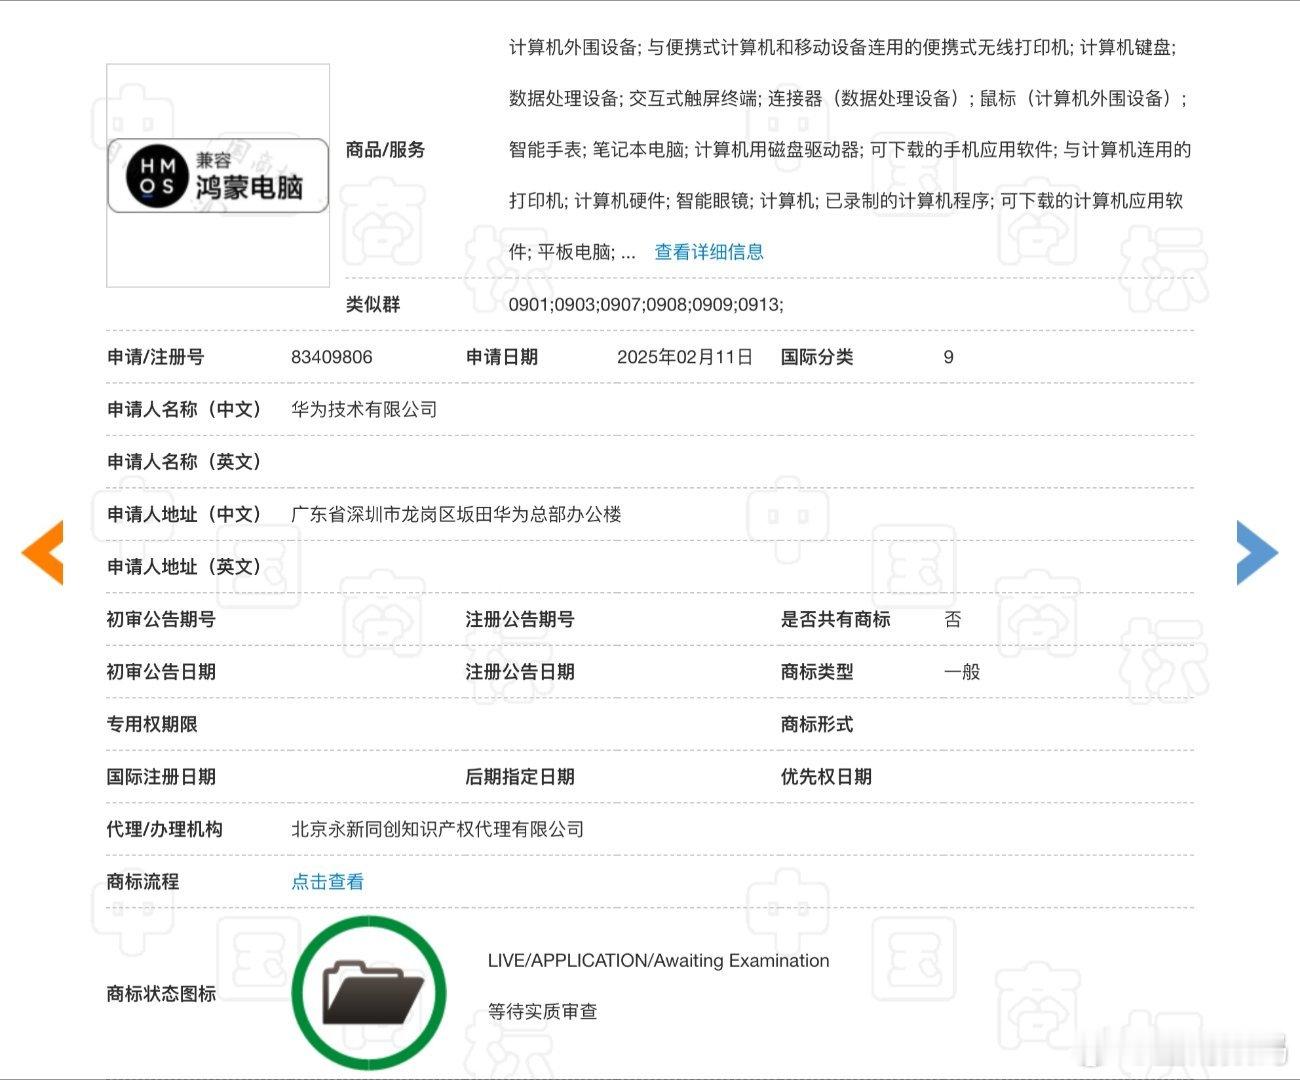Click the 国际分类 label
Screen dimensions: 1300x1080
(817, 357)
